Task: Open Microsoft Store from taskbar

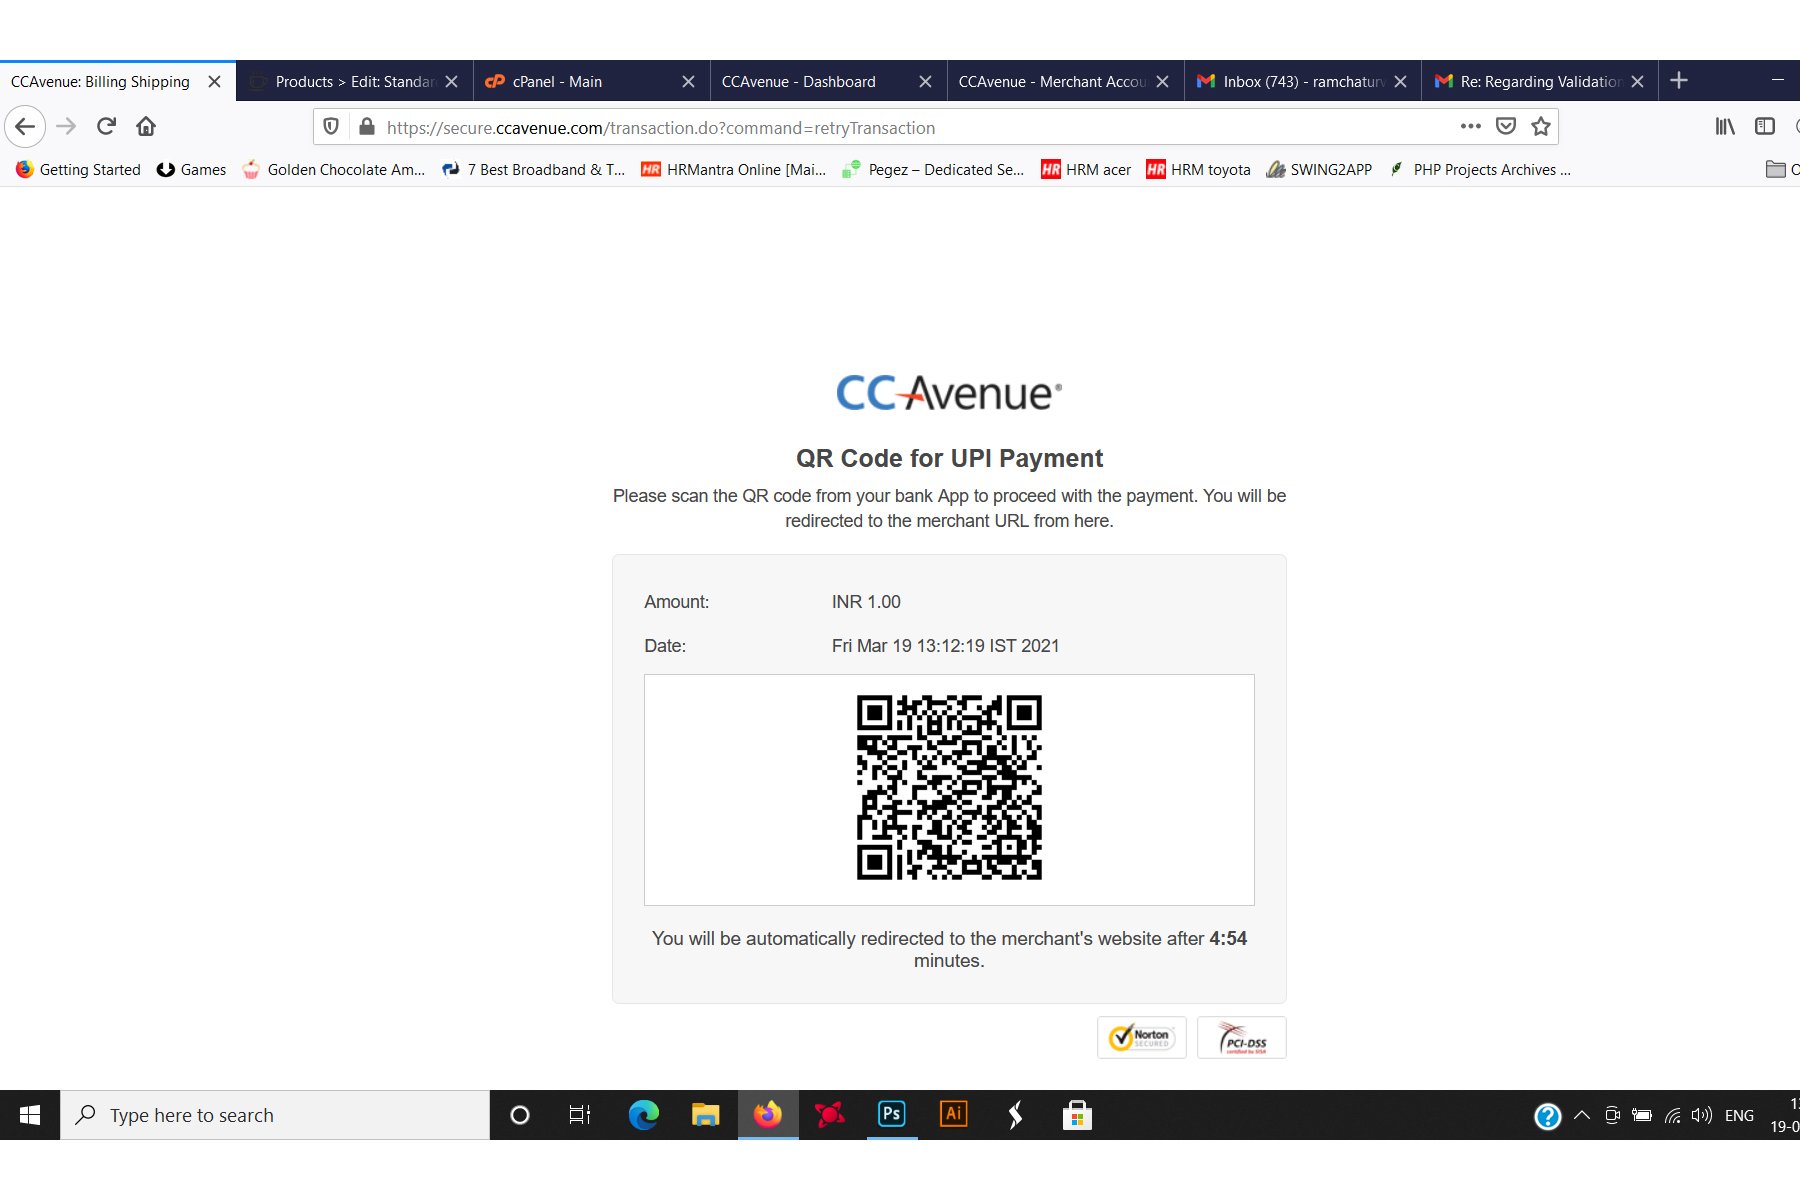Action: coord(1077,1115)
